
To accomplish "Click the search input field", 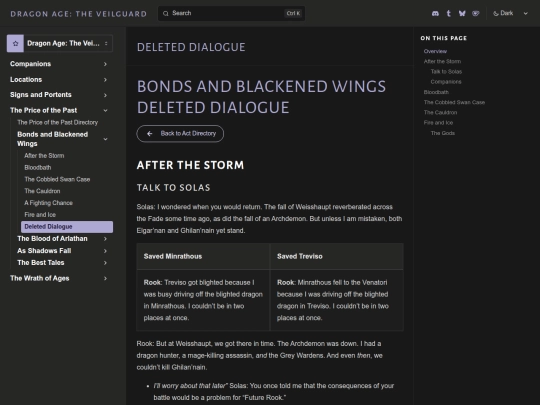I will tap(231, 13).
